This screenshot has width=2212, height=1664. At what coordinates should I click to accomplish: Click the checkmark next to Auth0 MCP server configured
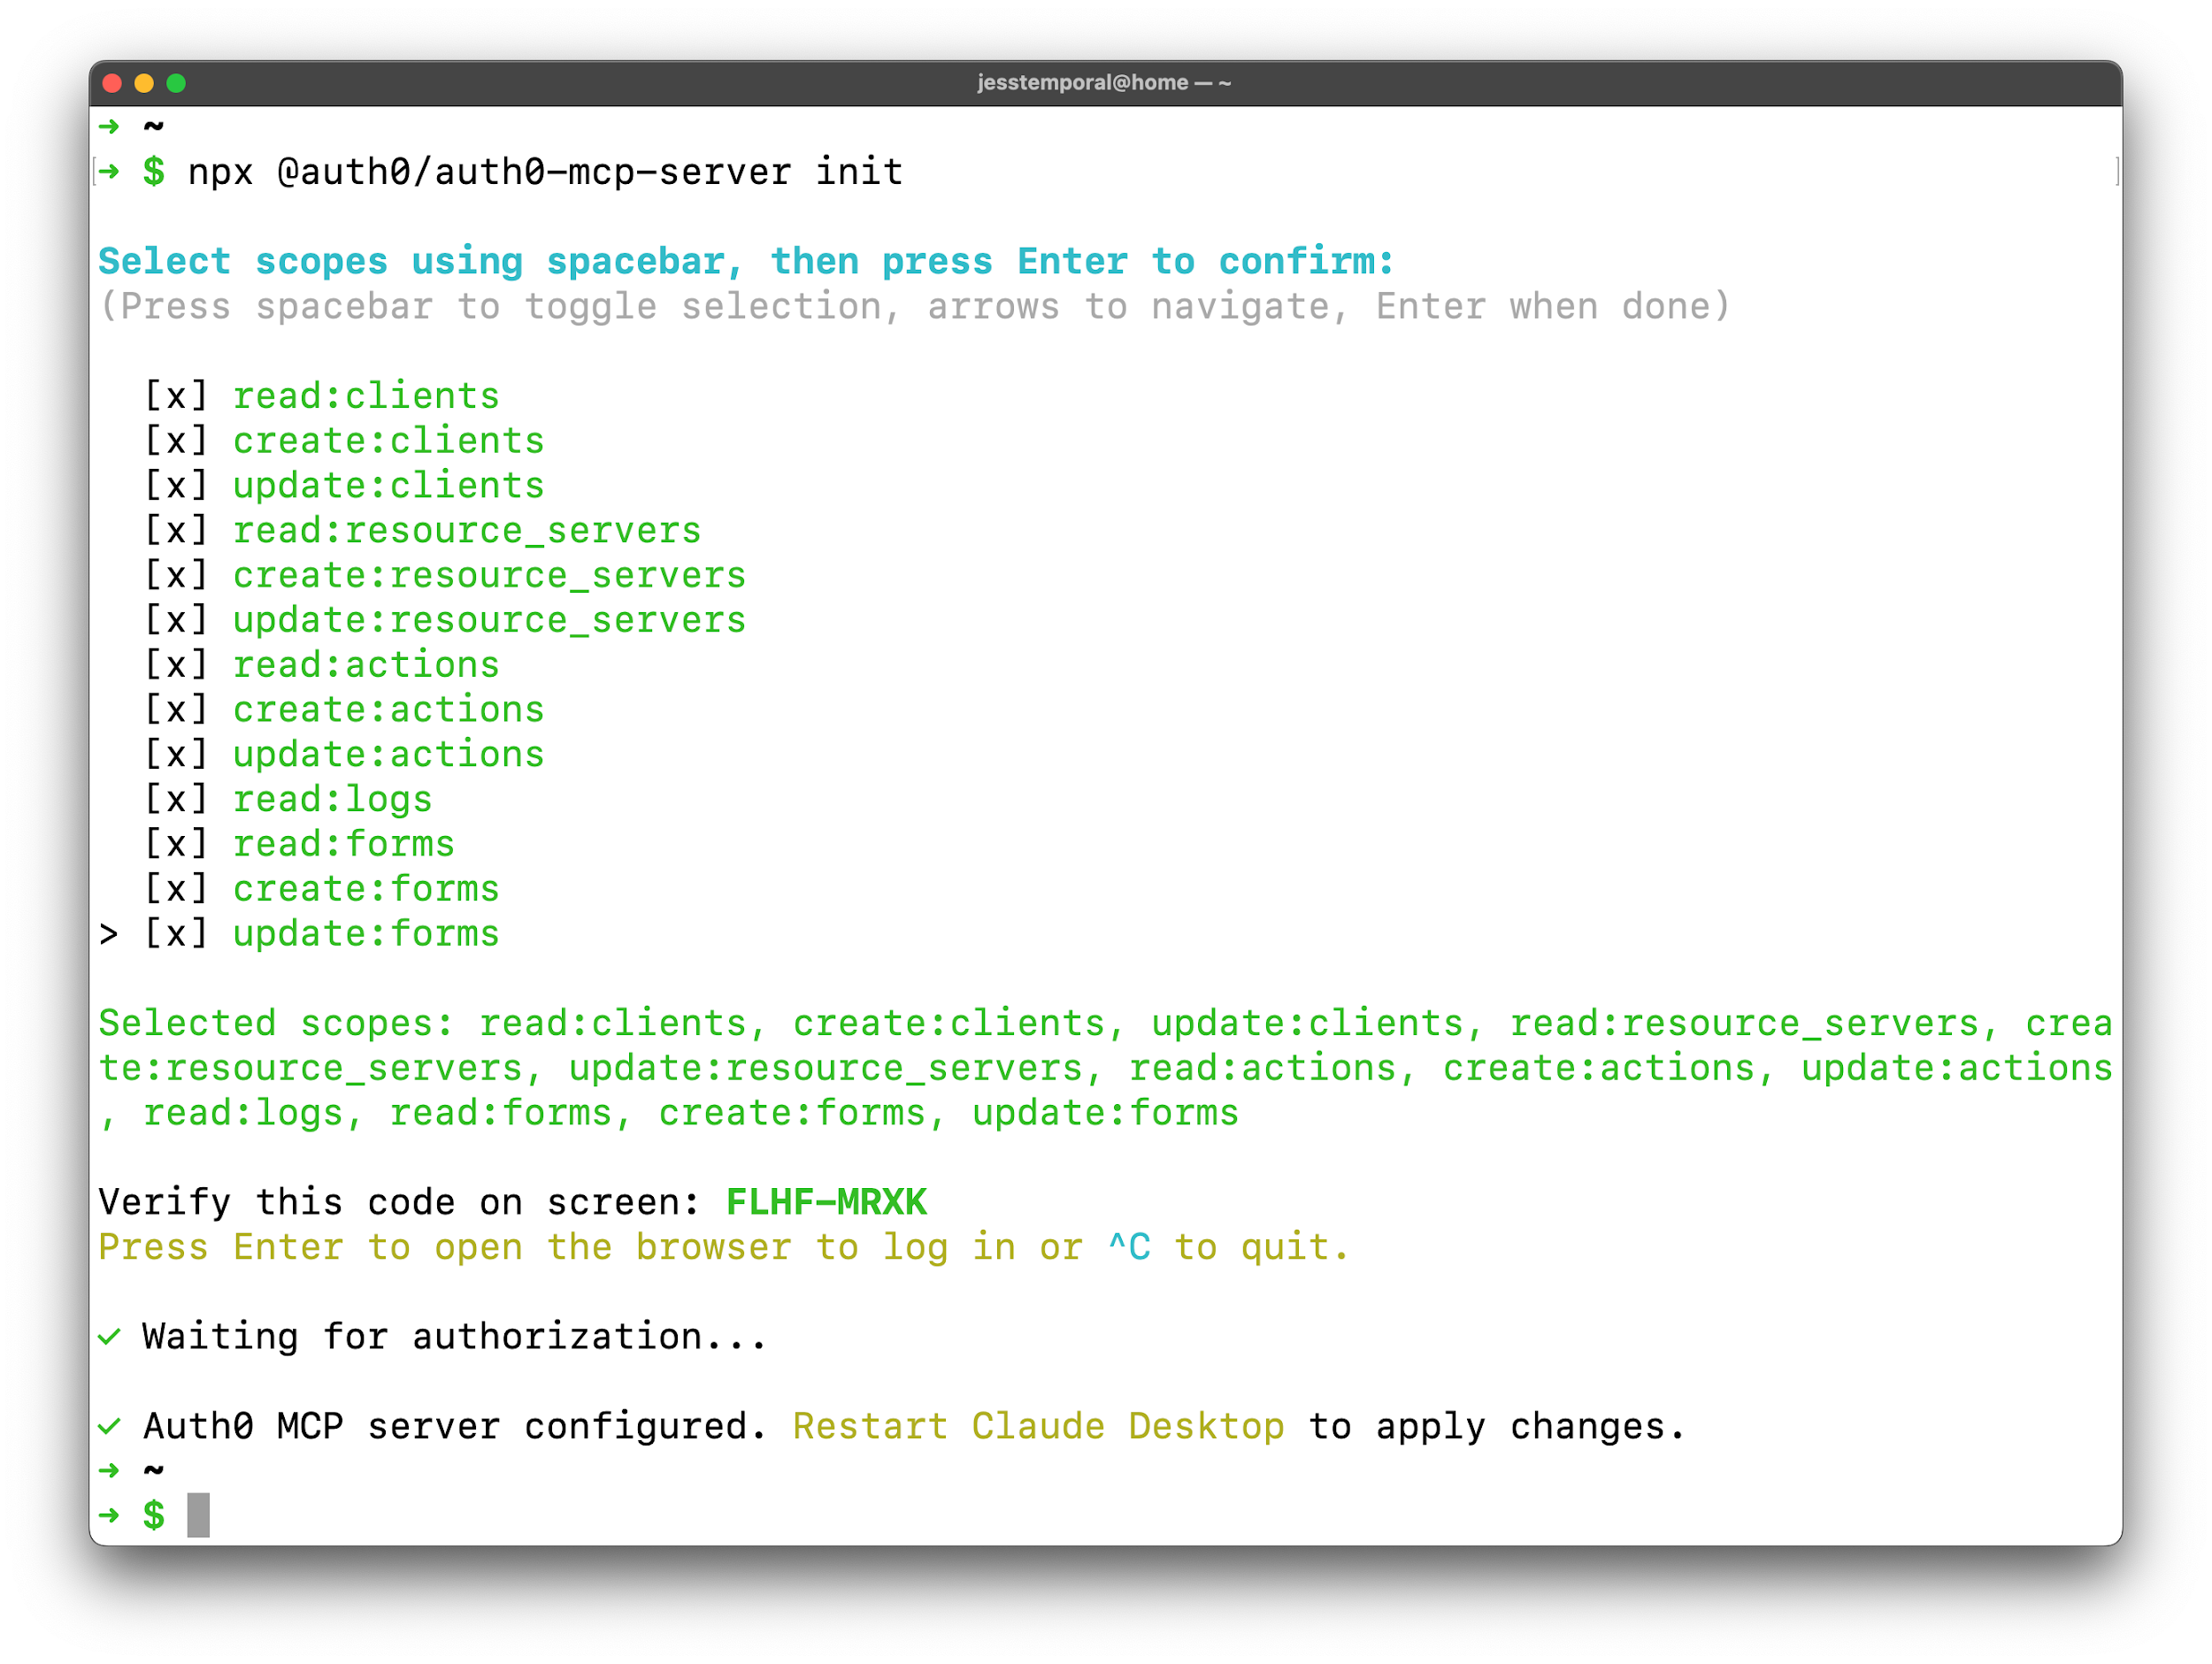point(109,1426)
